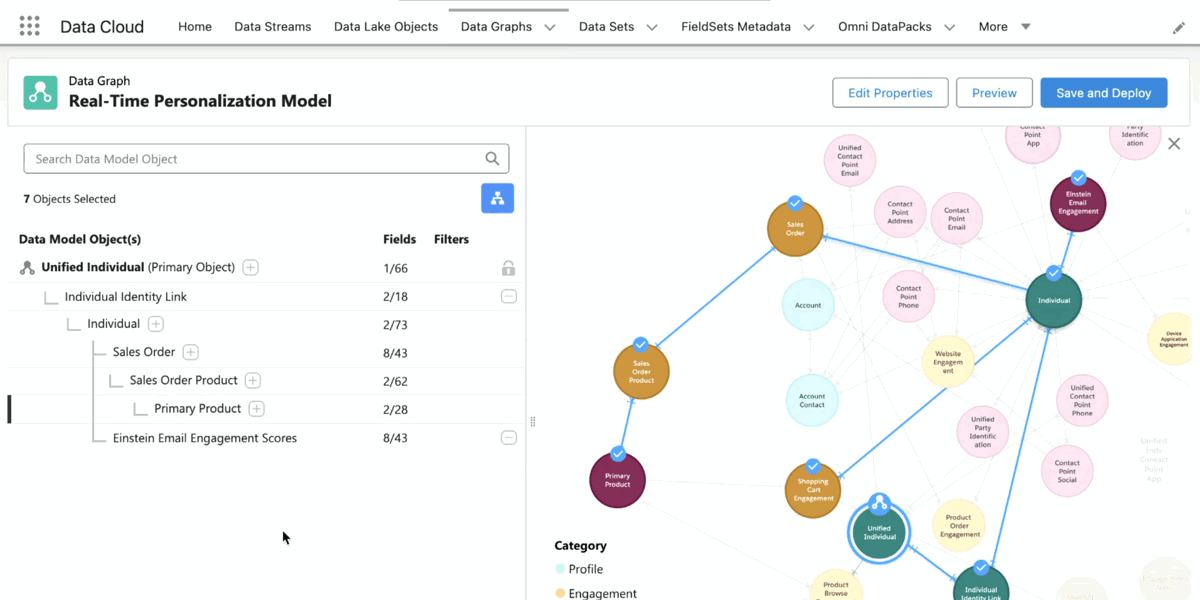Viewport: 1200px width, 600px height.
Task: Open the Data Graphs tab dropdown chevron
Action: coord(550,27)
